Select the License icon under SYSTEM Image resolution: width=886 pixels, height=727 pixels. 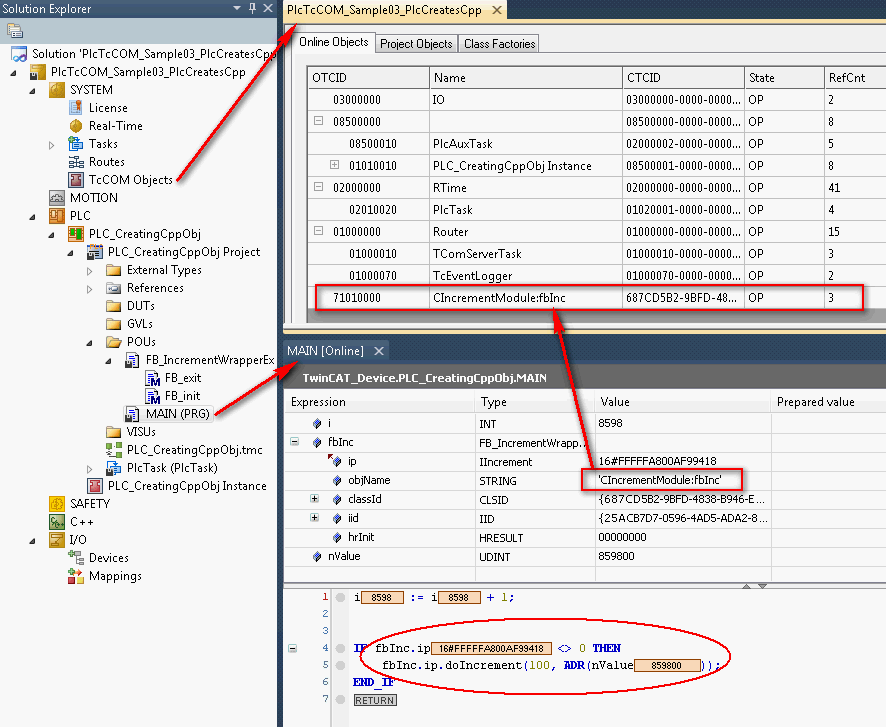(x=76, y=108)
